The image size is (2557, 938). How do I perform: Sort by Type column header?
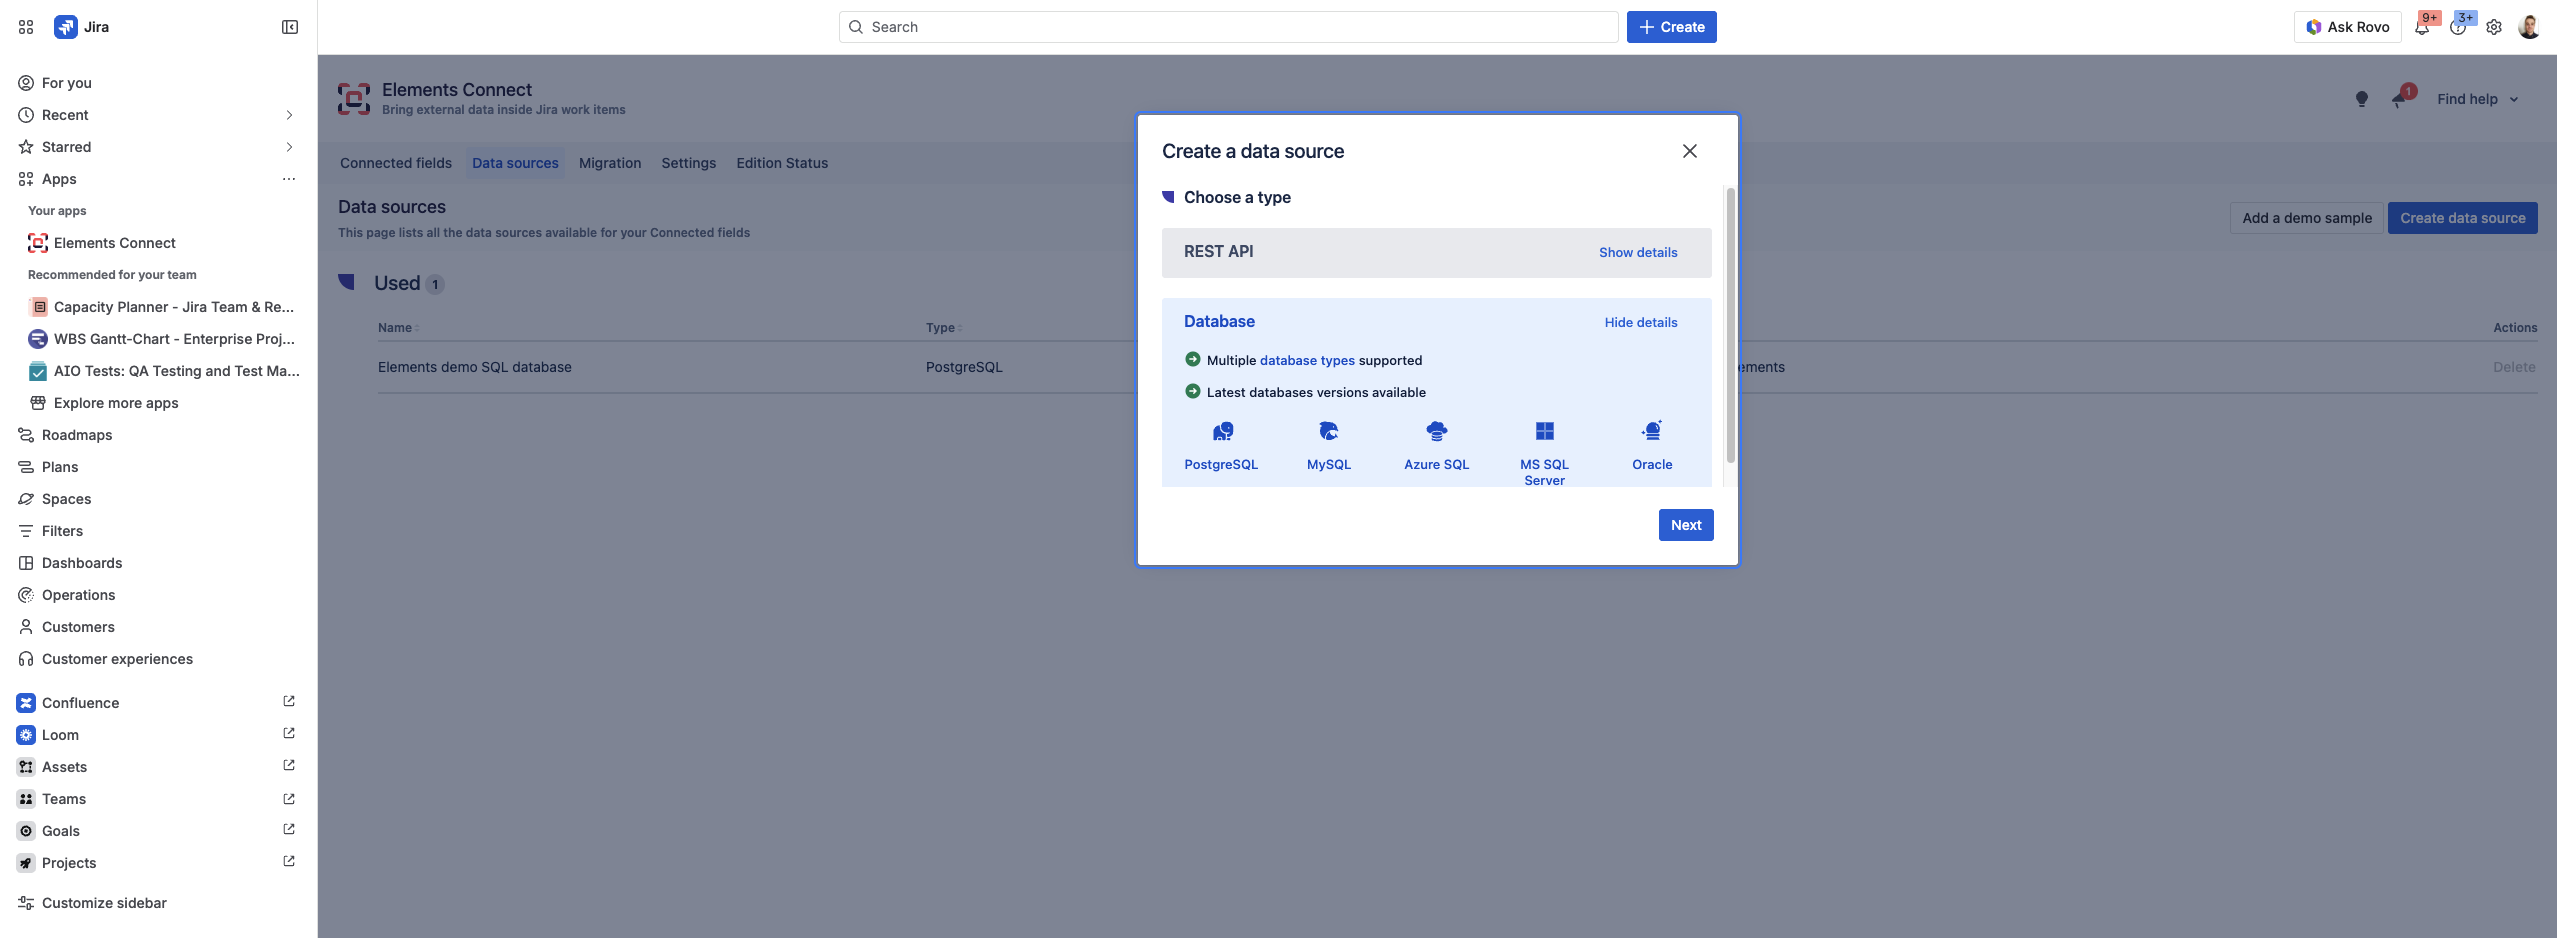click(x=943, y=328)
